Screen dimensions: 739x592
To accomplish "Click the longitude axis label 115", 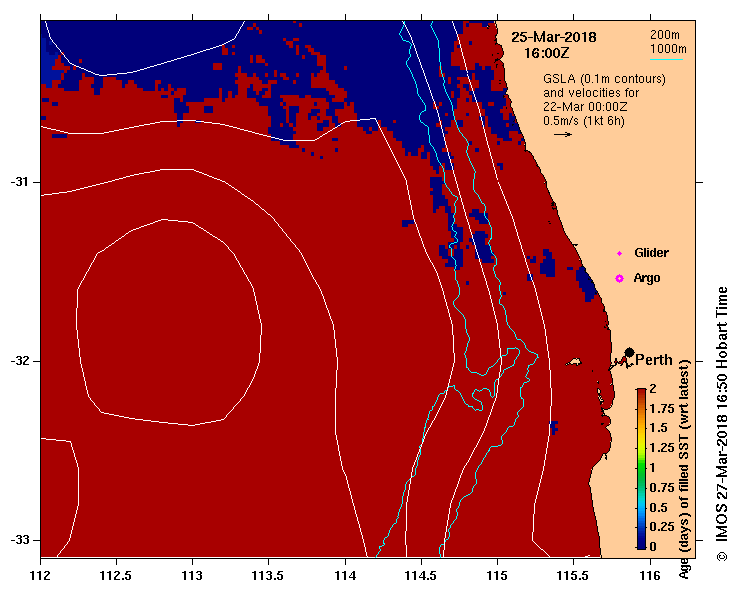I will 497,576.
